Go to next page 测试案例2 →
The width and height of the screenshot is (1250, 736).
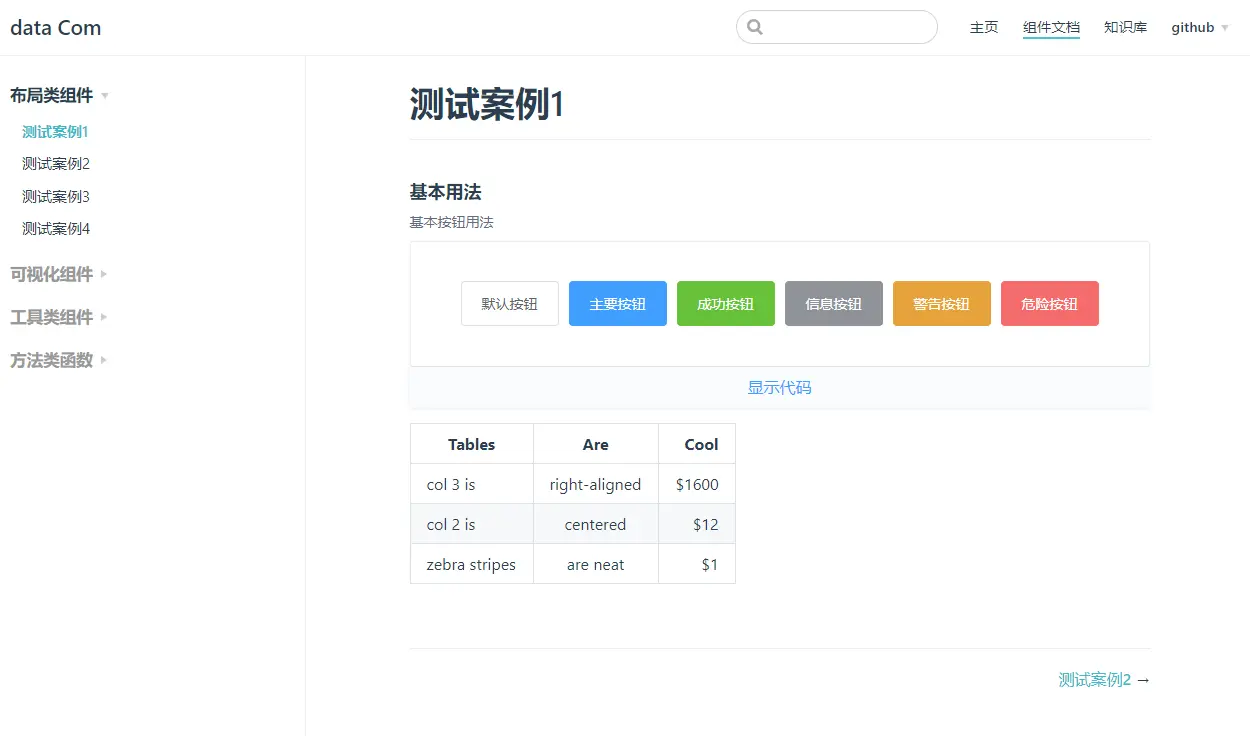1104,680
